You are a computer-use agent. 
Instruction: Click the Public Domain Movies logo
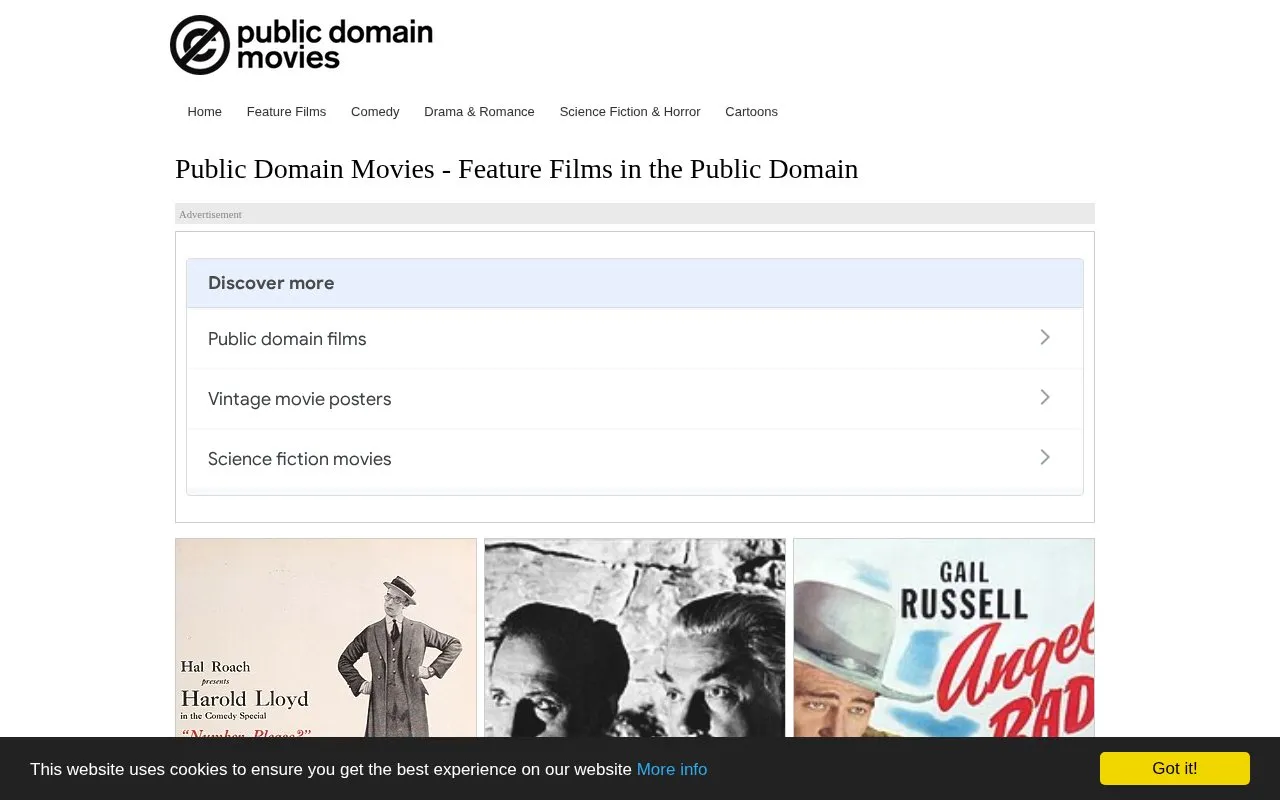(301, 45)
